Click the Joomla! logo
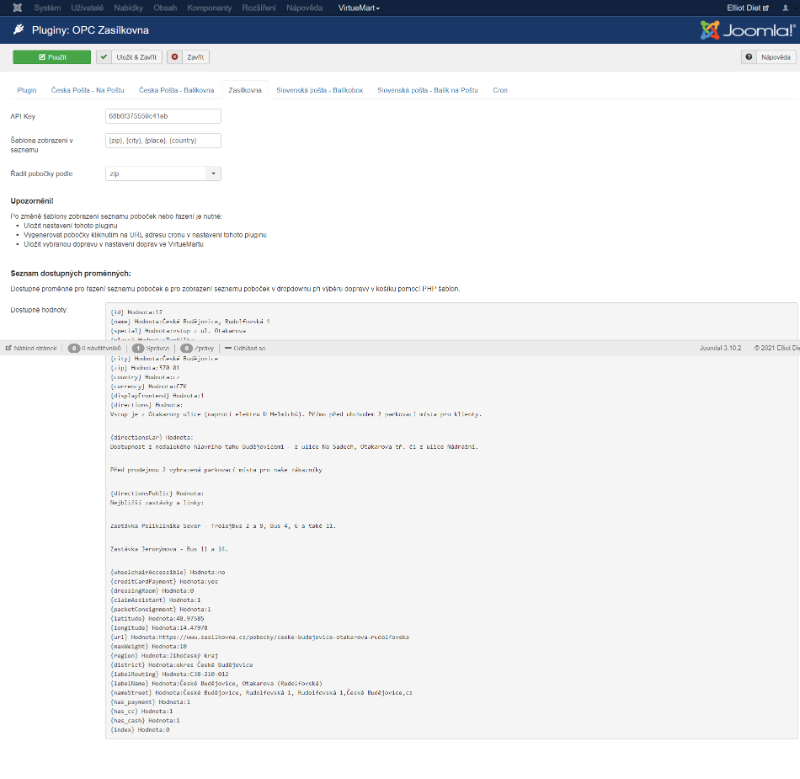Screen dimensions: 800x779 click(747, 30)
